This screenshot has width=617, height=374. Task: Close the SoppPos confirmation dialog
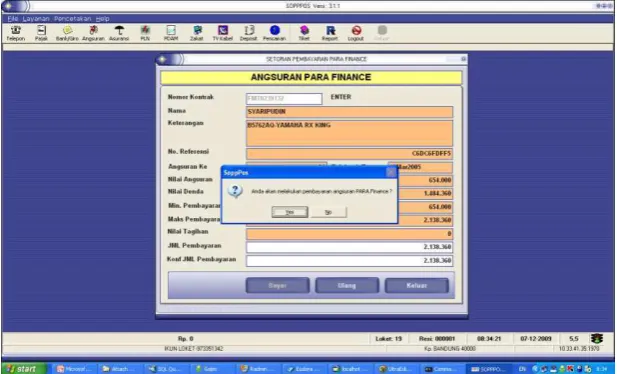click(391, 172)
